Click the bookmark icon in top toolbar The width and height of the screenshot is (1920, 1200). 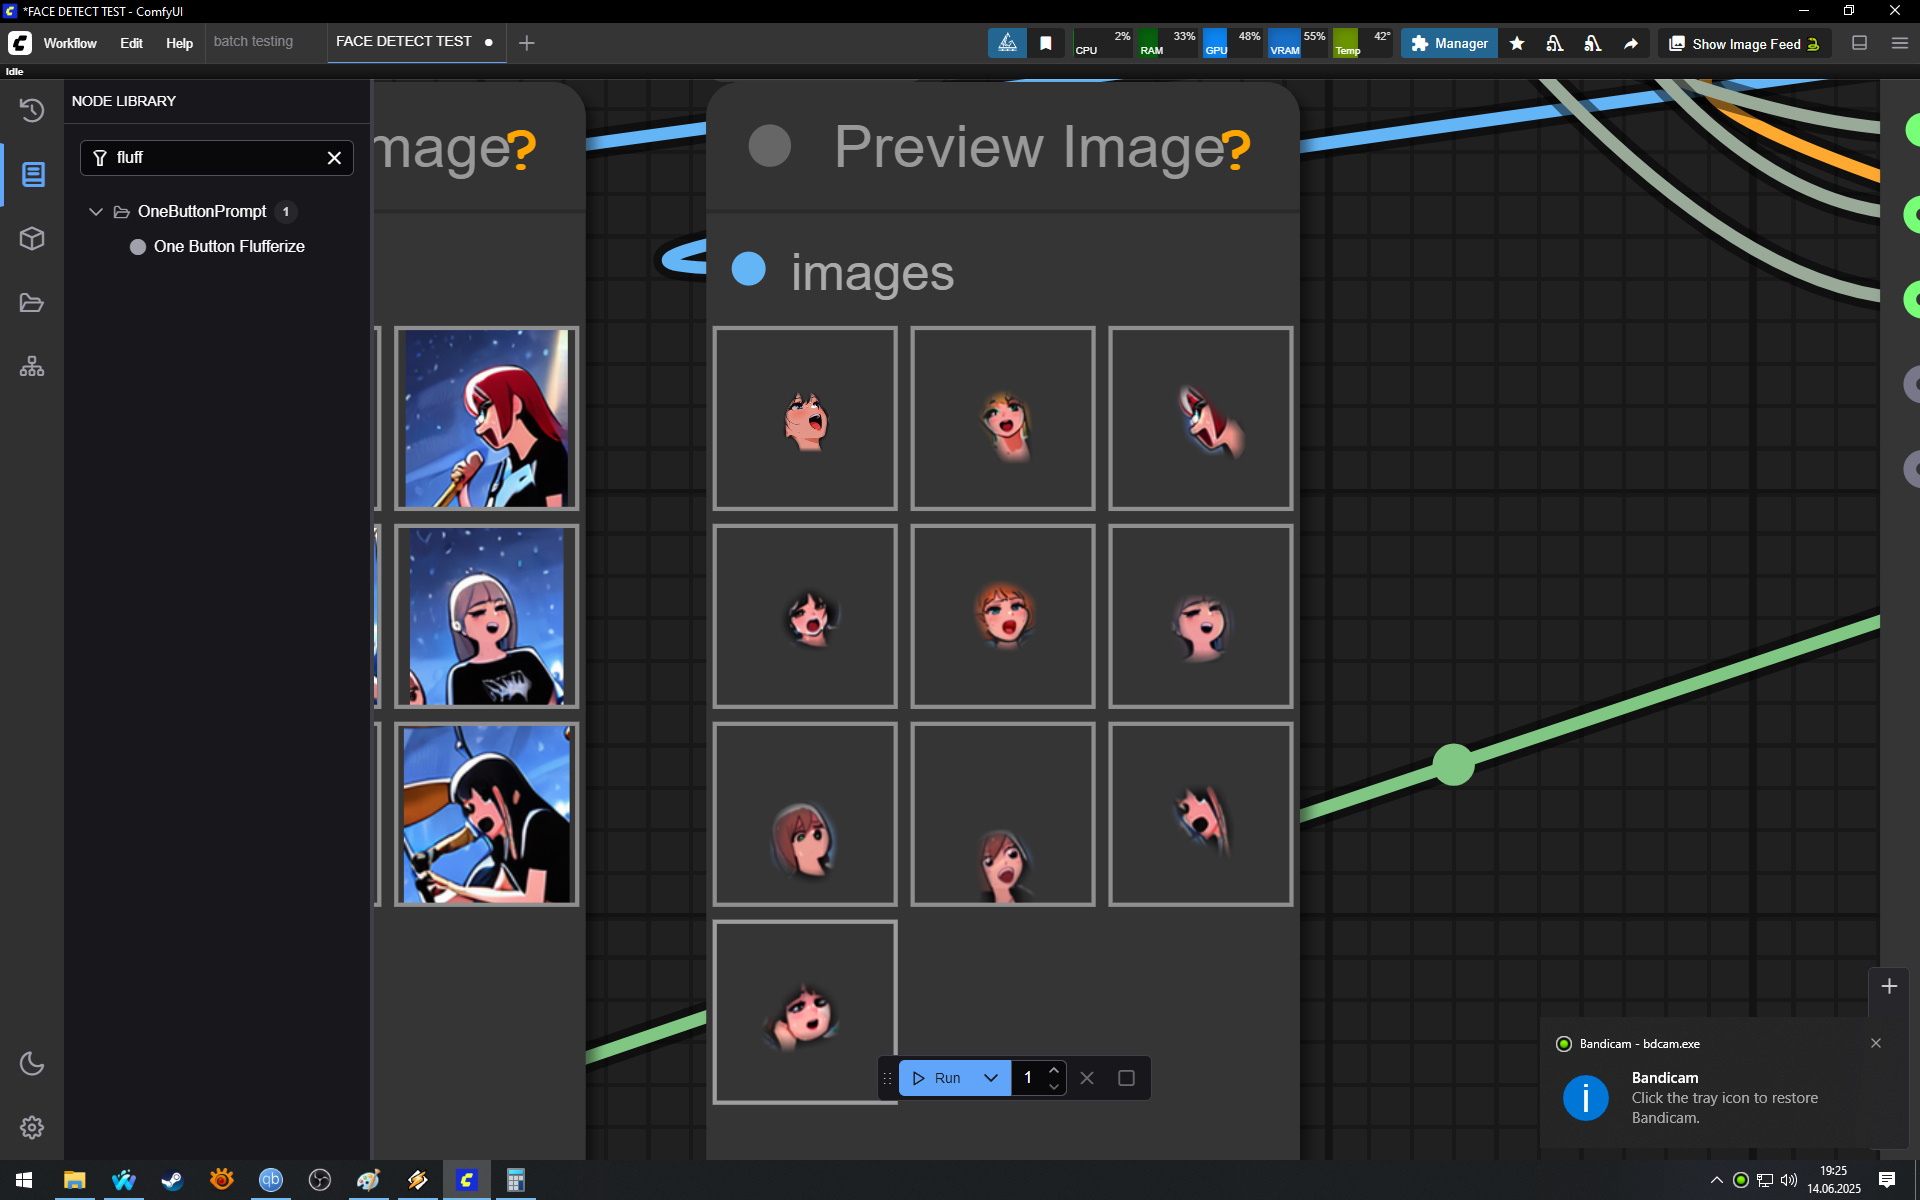click(1045, 43)
